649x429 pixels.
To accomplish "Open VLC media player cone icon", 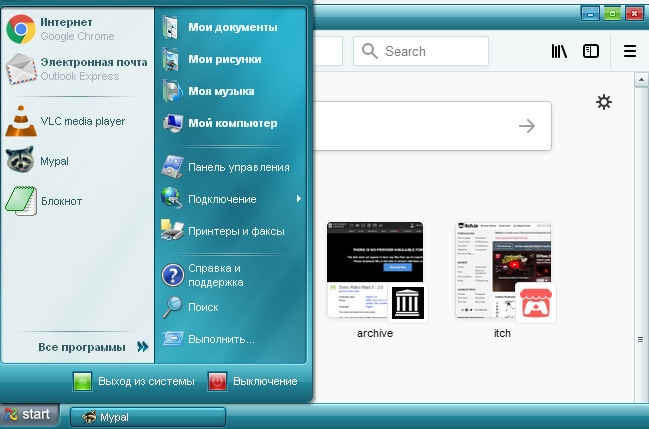I will pos(21,121).
